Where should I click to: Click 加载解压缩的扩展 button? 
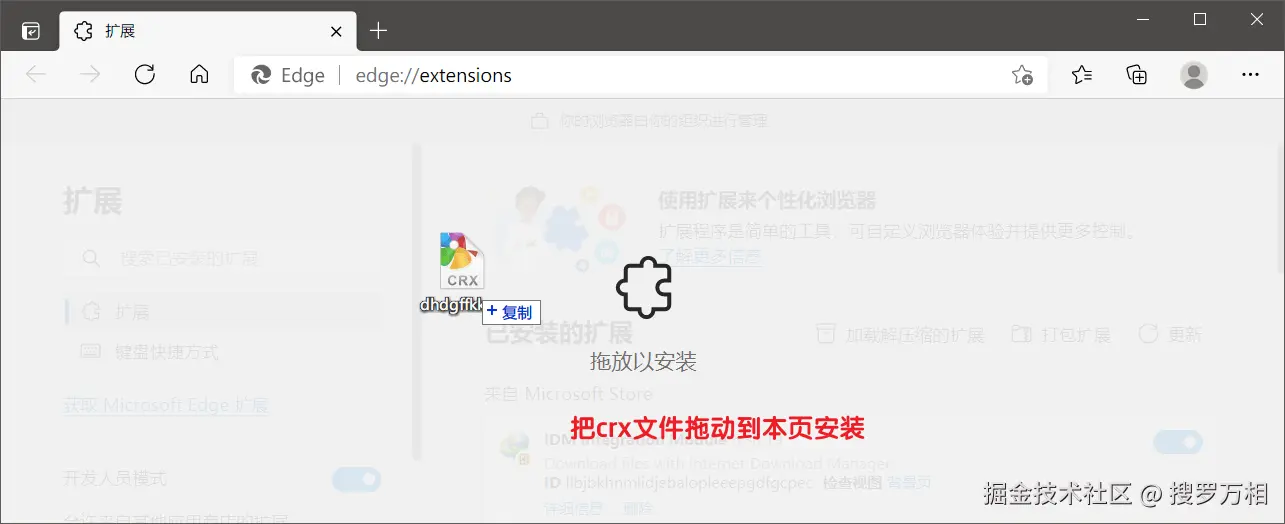(900, 335)
